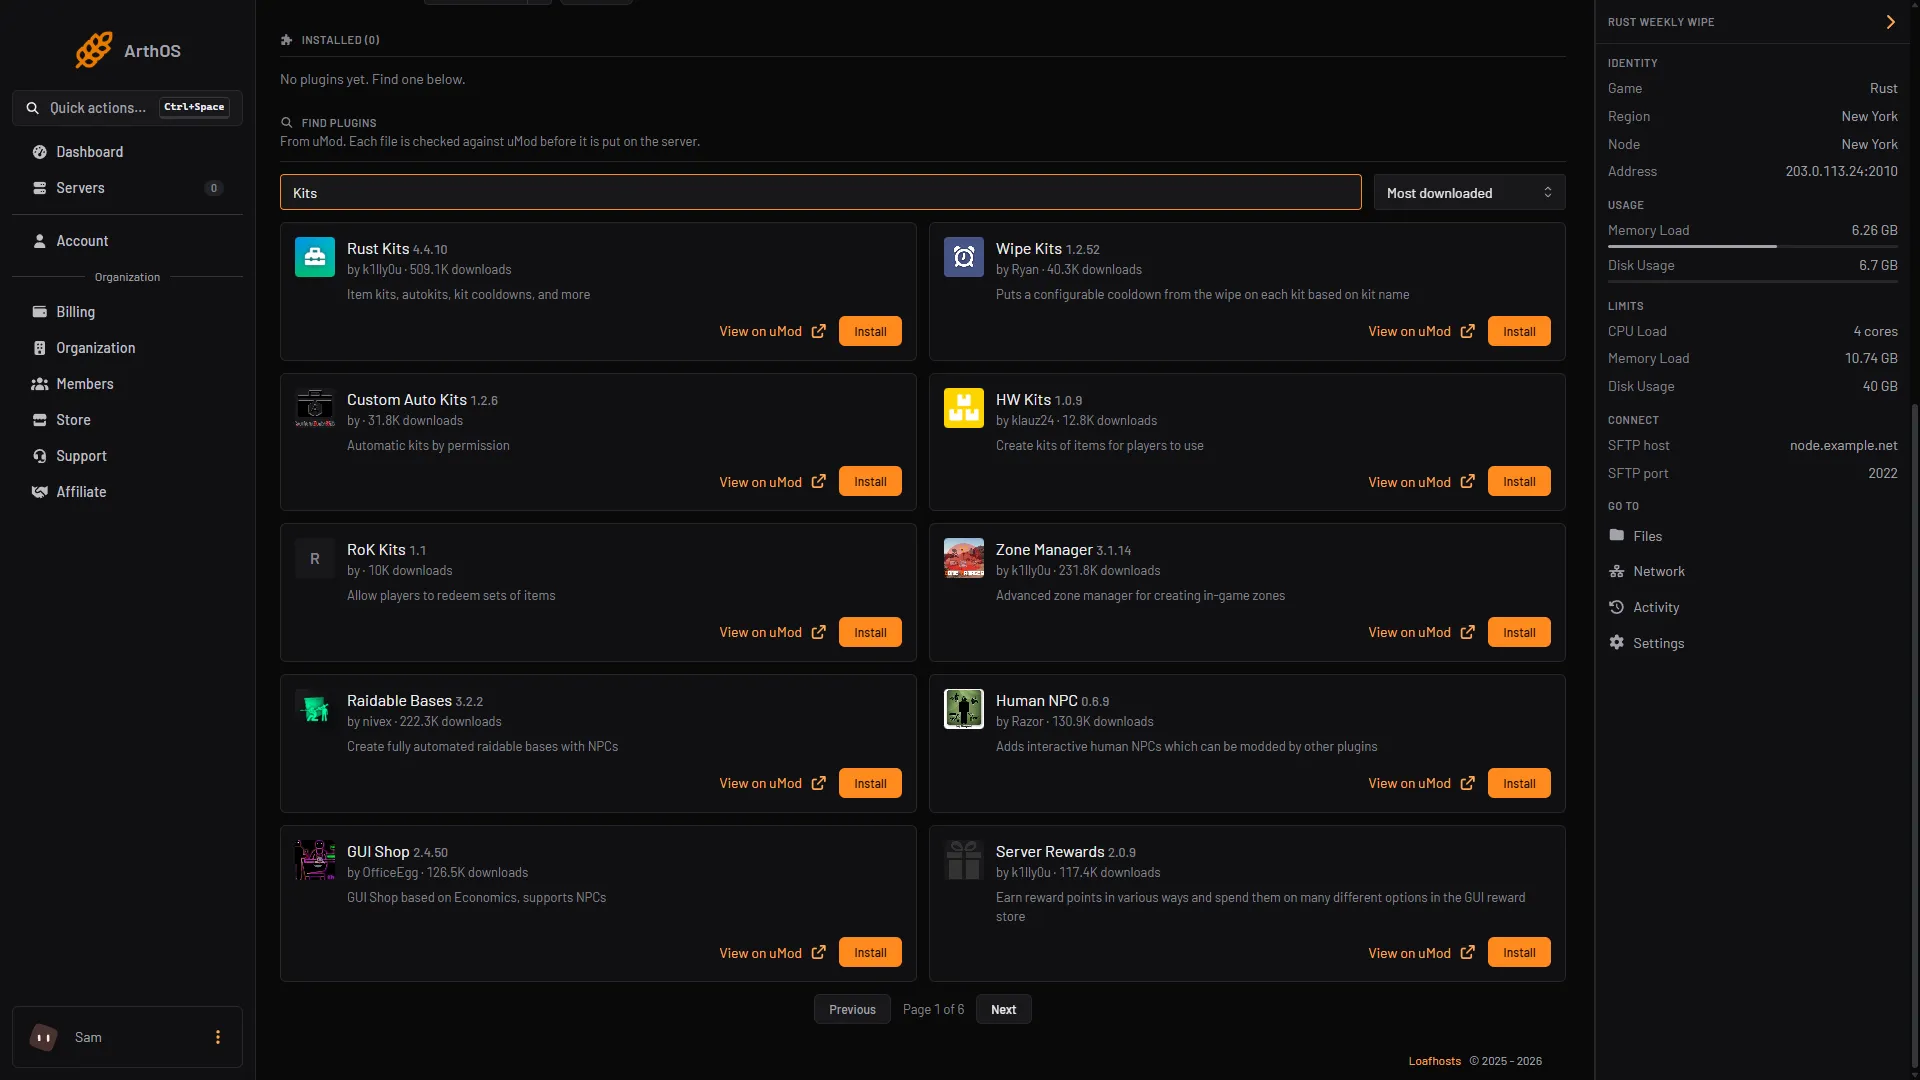The height and width of the screenshot is (1080, 1920).
Task: Click the SFTP host node.example.net
Action: [x=1843, y=445]
